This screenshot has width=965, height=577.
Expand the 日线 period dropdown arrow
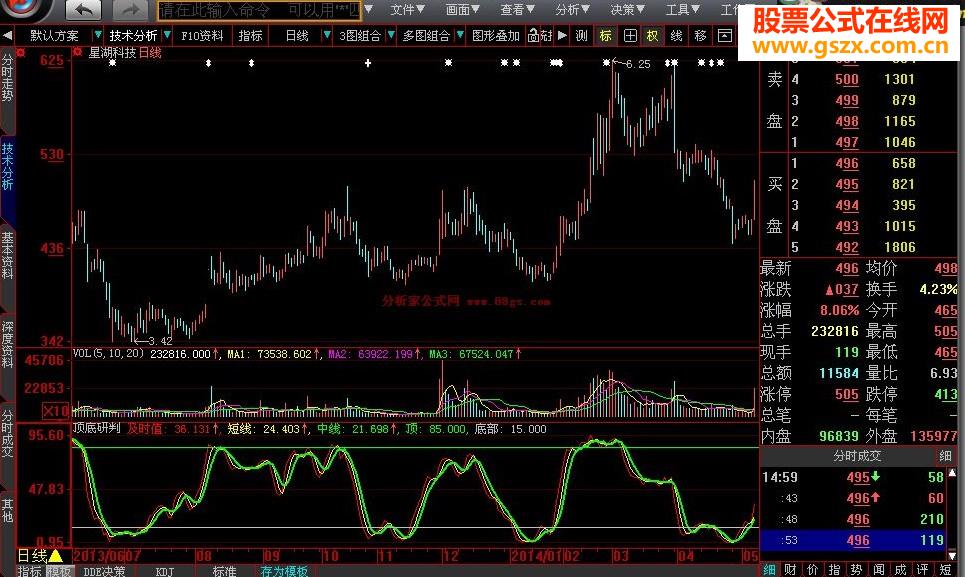pos(327,36)
